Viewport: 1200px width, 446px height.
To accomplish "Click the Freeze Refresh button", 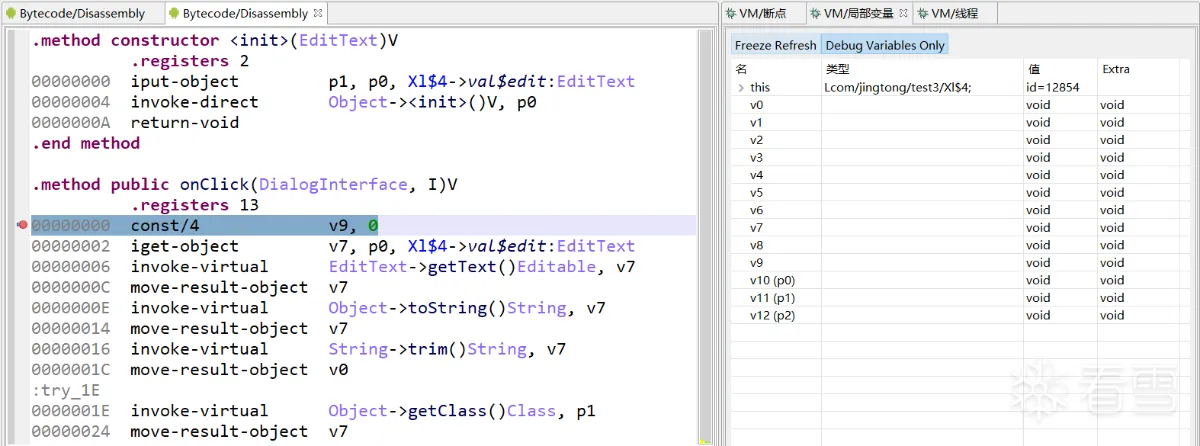I will click(775, 45).
